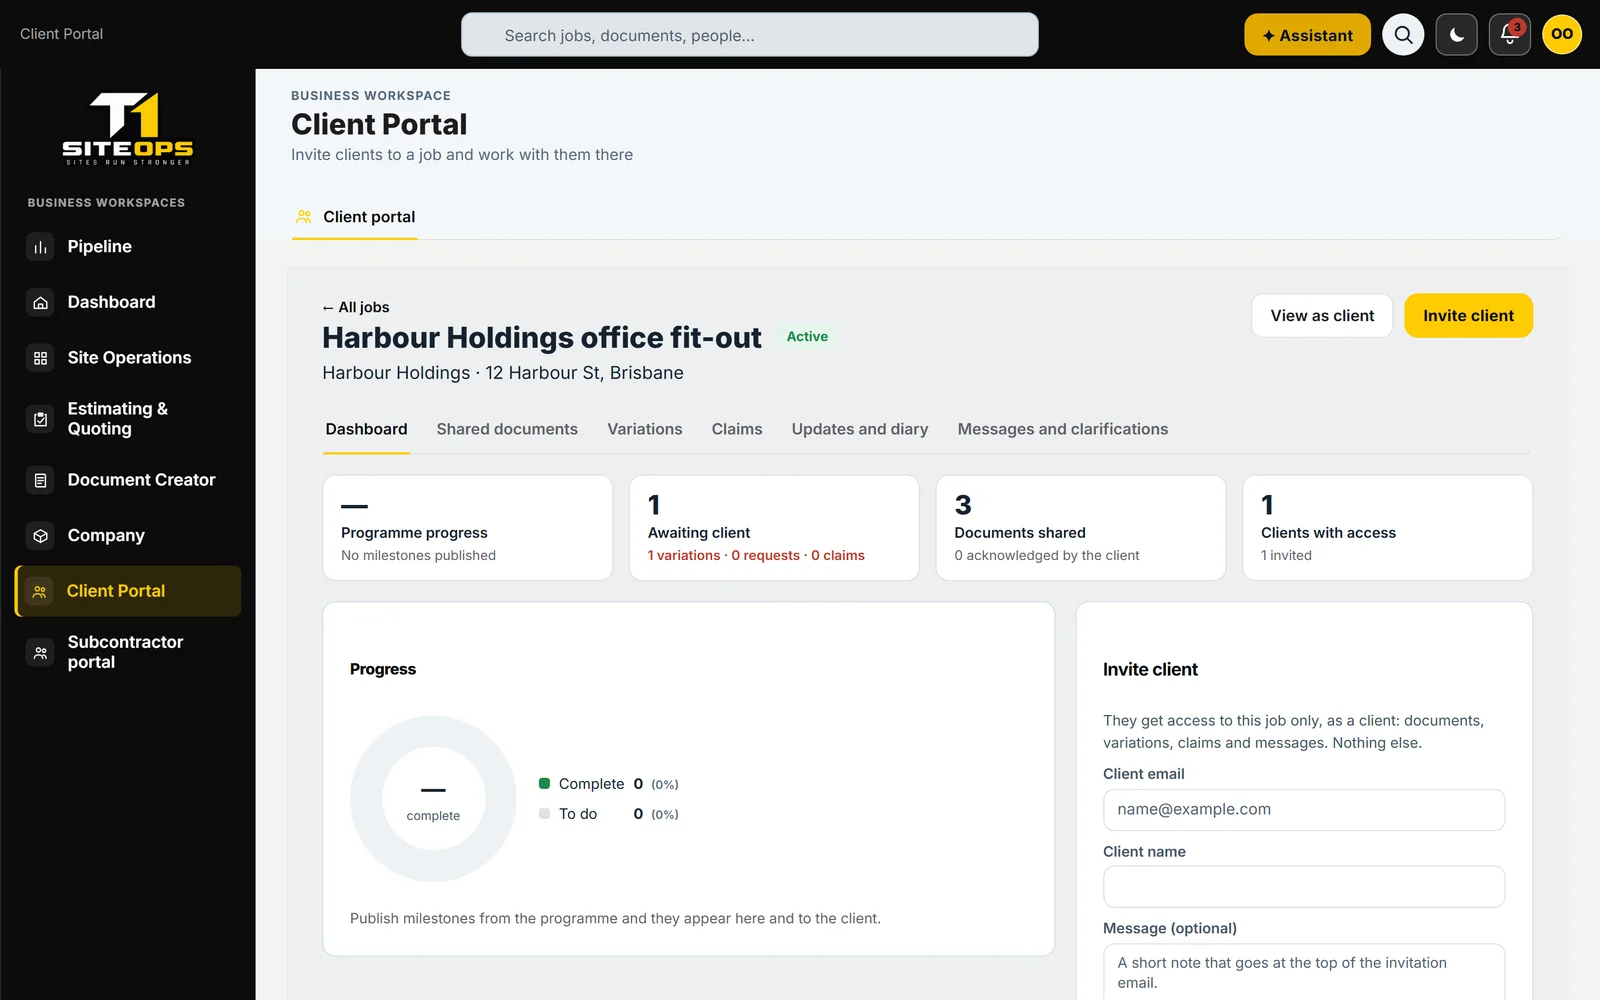Screen dimensions: 1600x1000
Task: Open Messages and clarifications tab
Action: coord(1063,429)
